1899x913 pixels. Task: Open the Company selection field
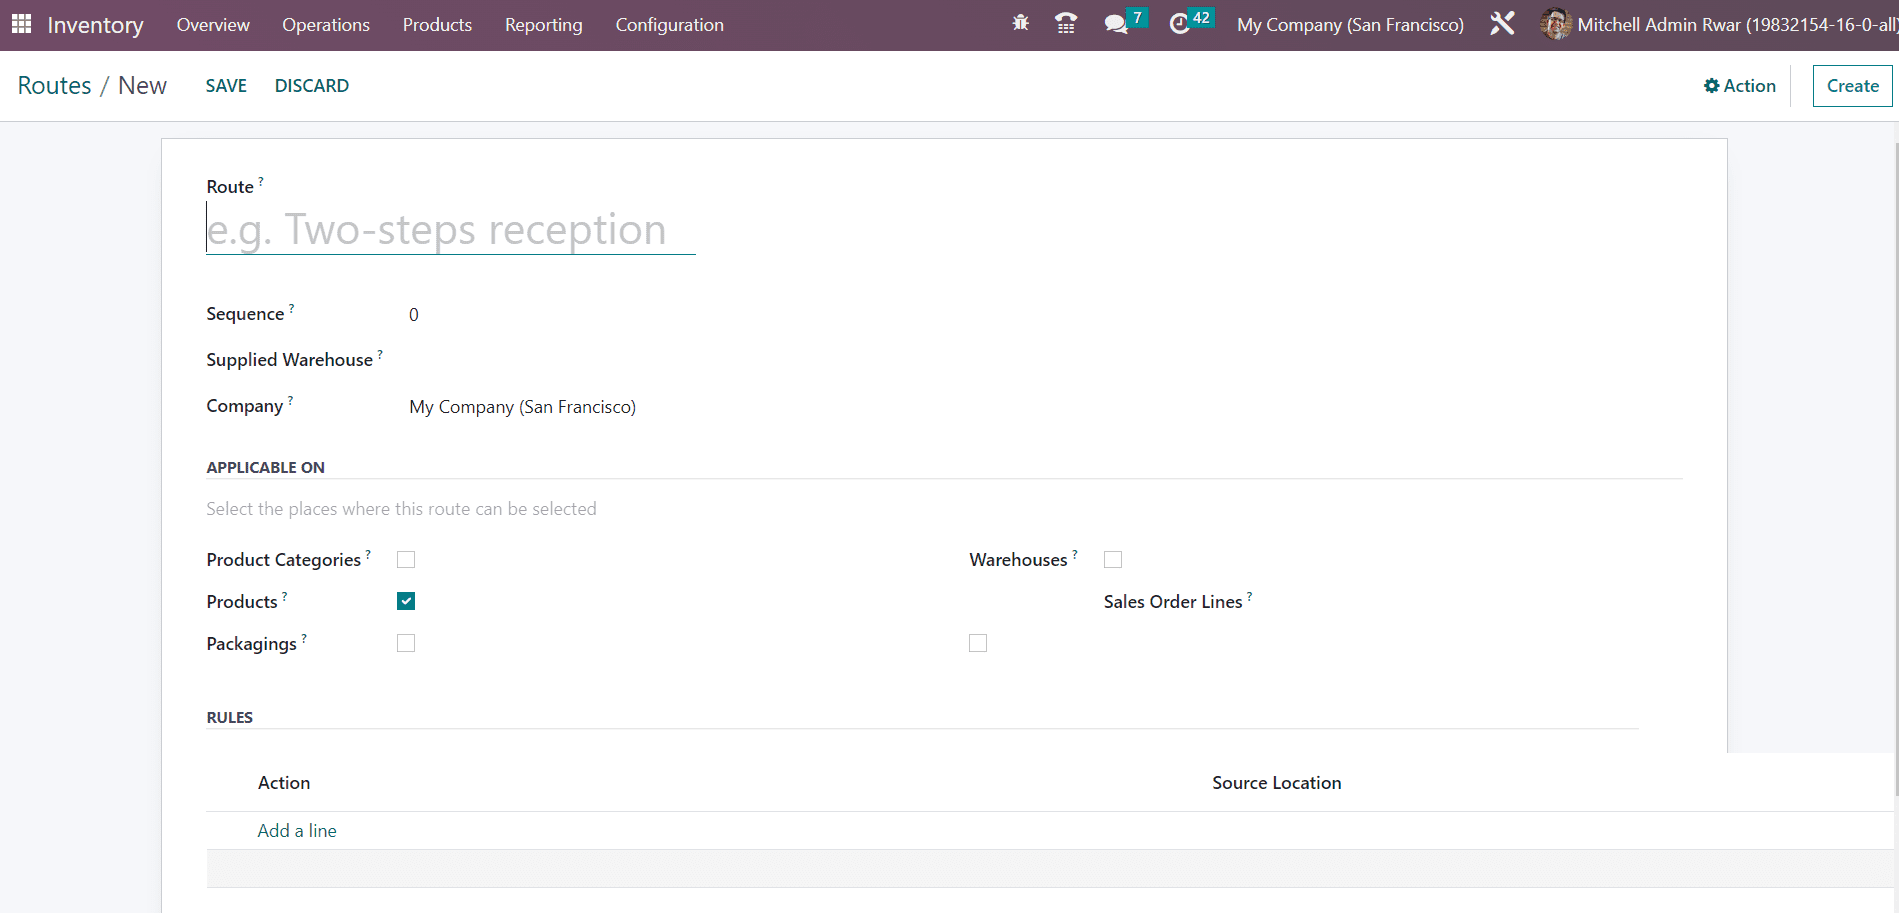point(522,407)
